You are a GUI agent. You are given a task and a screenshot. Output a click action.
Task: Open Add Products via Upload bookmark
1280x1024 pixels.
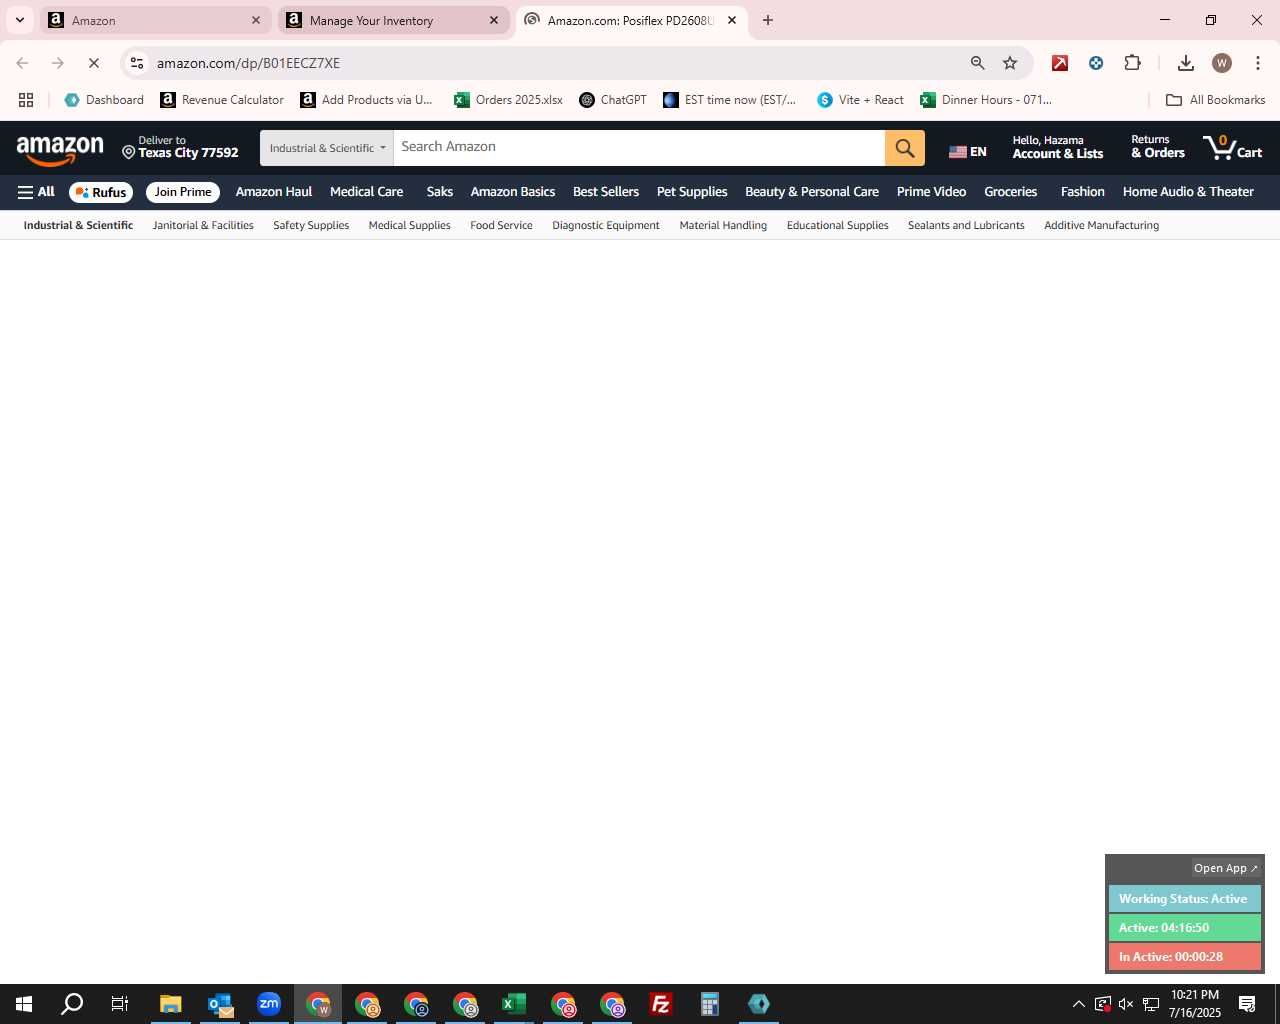[x=367, y=100]
